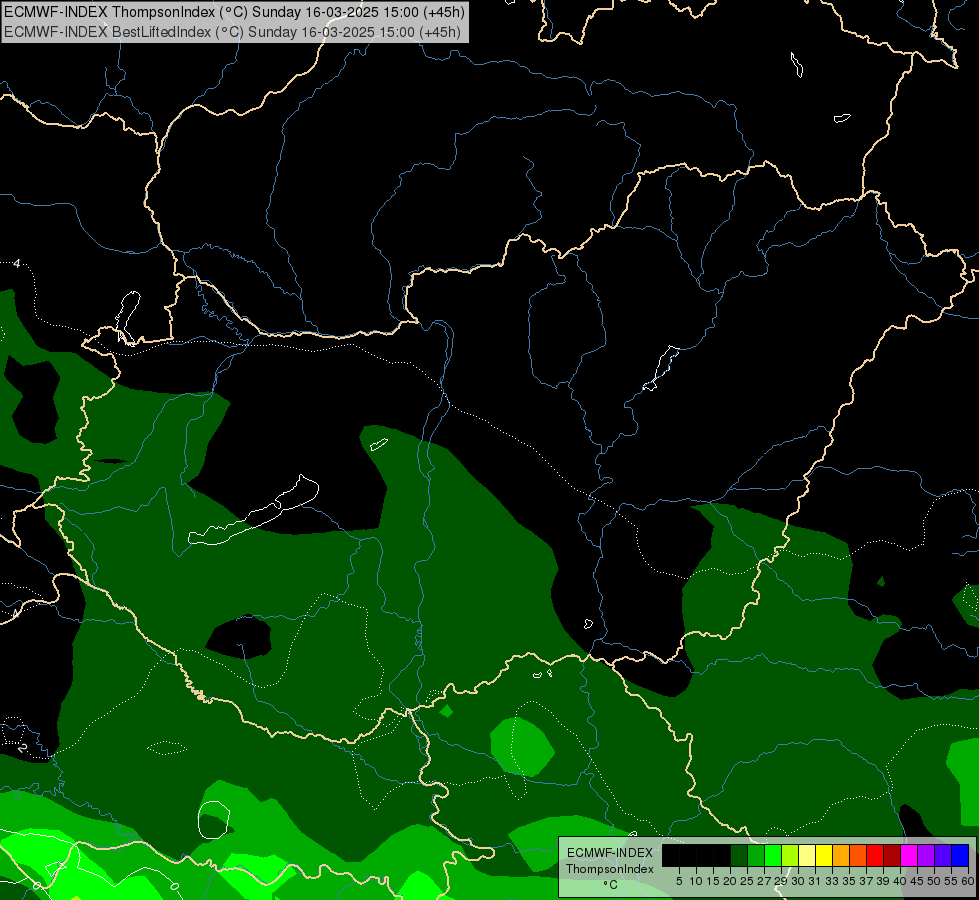The image size is (979, 900).
Task: Click the yellow 31-33 legend swatch
Action: 824,856
